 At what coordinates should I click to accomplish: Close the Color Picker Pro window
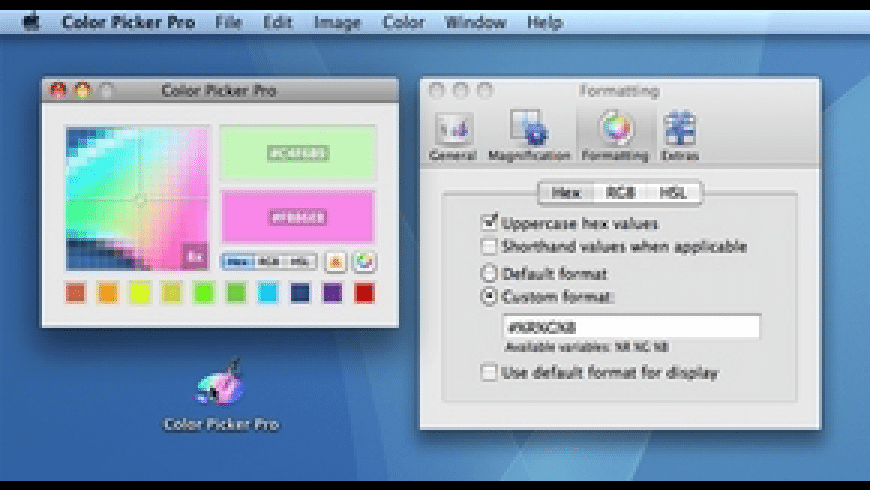pos(58,90)
